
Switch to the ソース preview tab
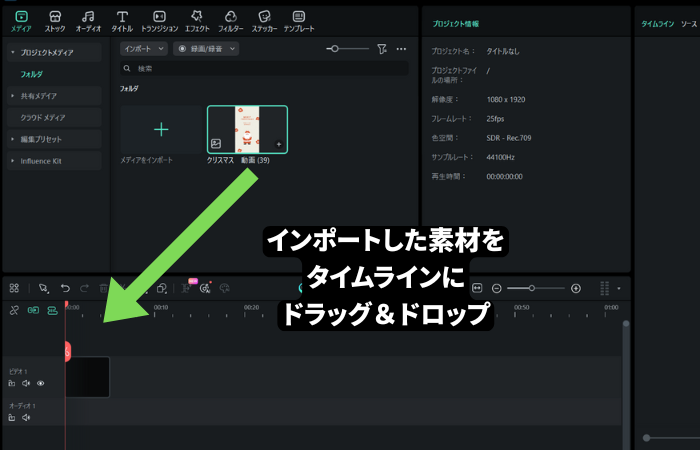tap(689, 24)
